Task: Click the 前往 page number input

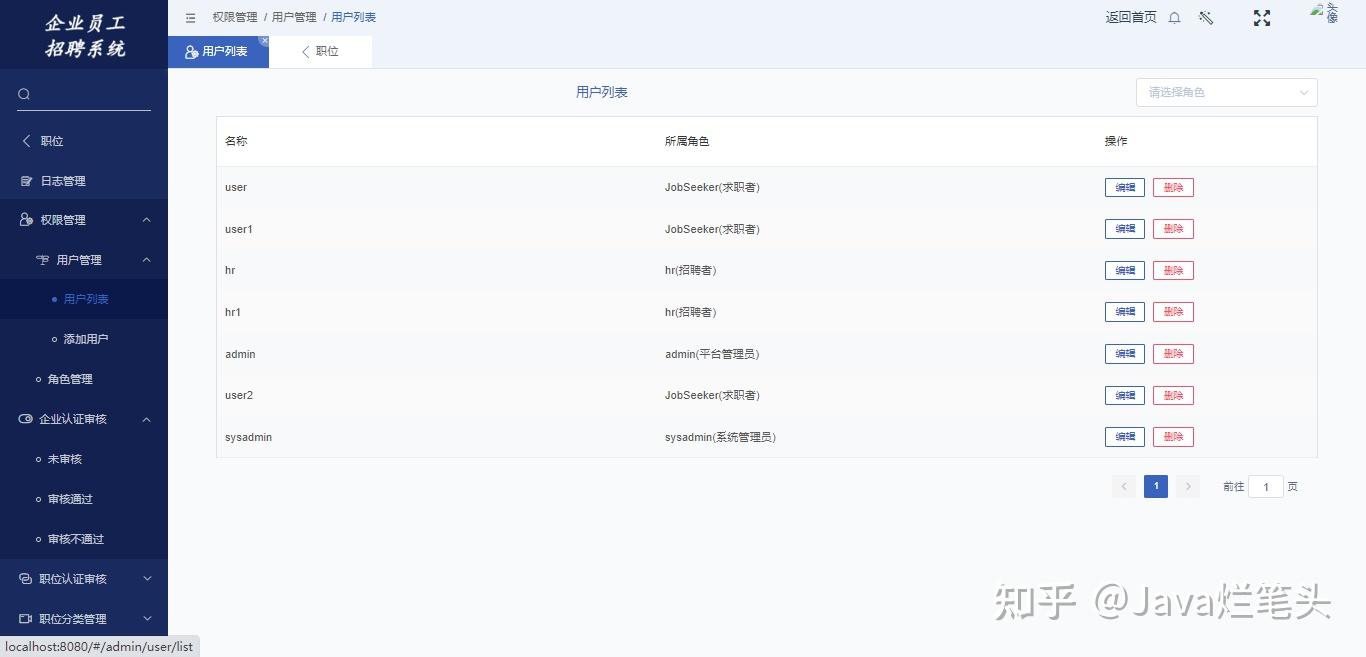Action: click(1266, 487)
